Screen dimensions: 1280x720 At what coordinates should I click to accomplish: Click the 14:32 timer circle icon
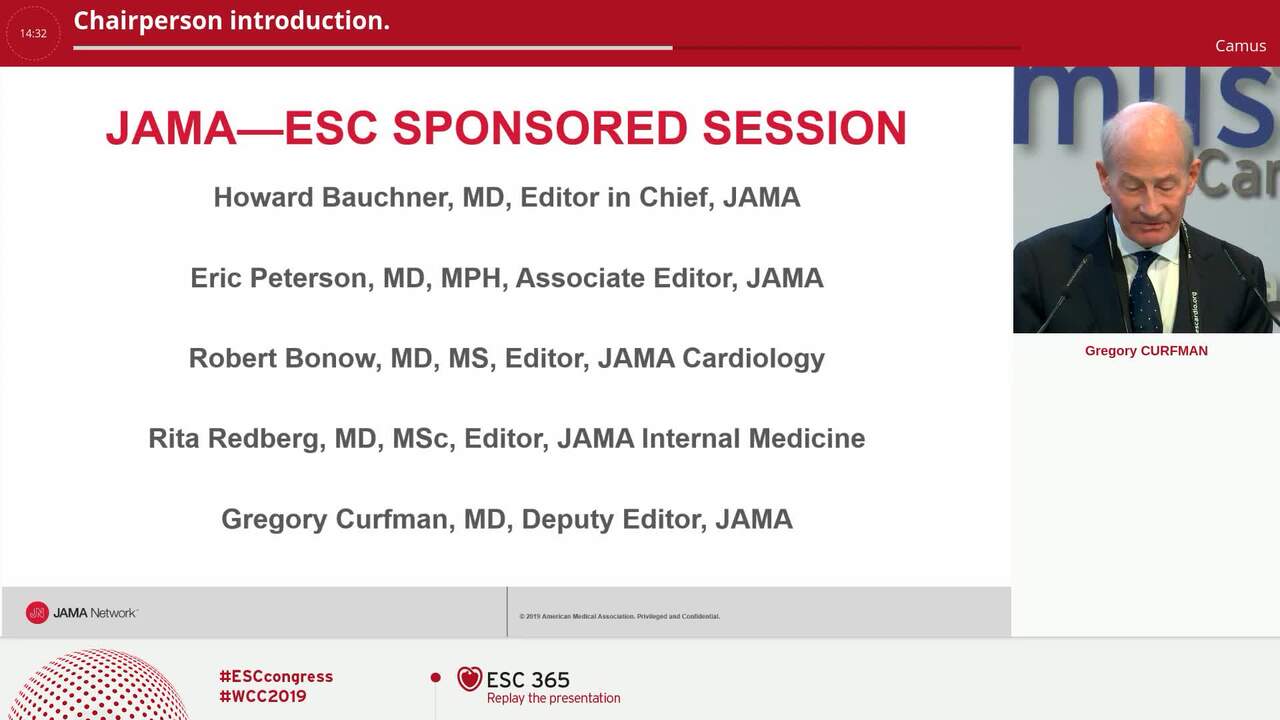[x=33, y=33]
